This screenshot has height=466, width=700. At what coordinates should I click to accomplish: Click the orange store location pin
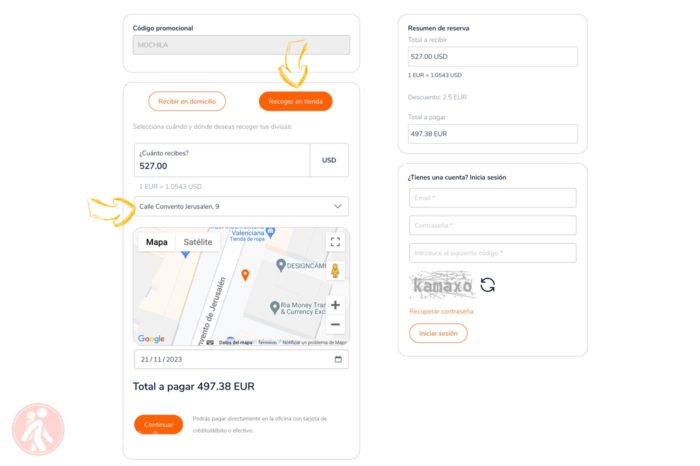point(245,275)
